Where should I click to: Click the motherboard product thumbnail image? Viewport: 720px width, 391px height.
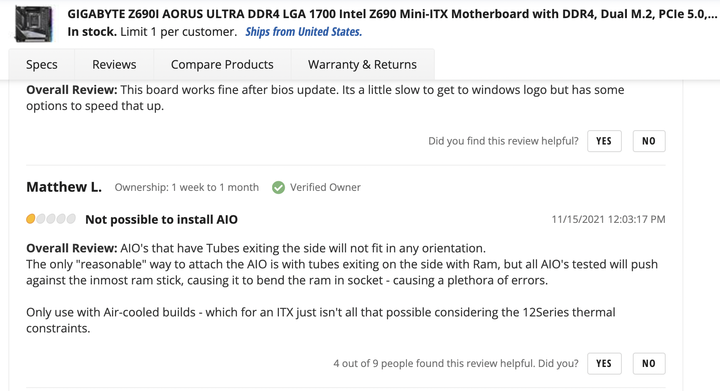tap(33, 24)
